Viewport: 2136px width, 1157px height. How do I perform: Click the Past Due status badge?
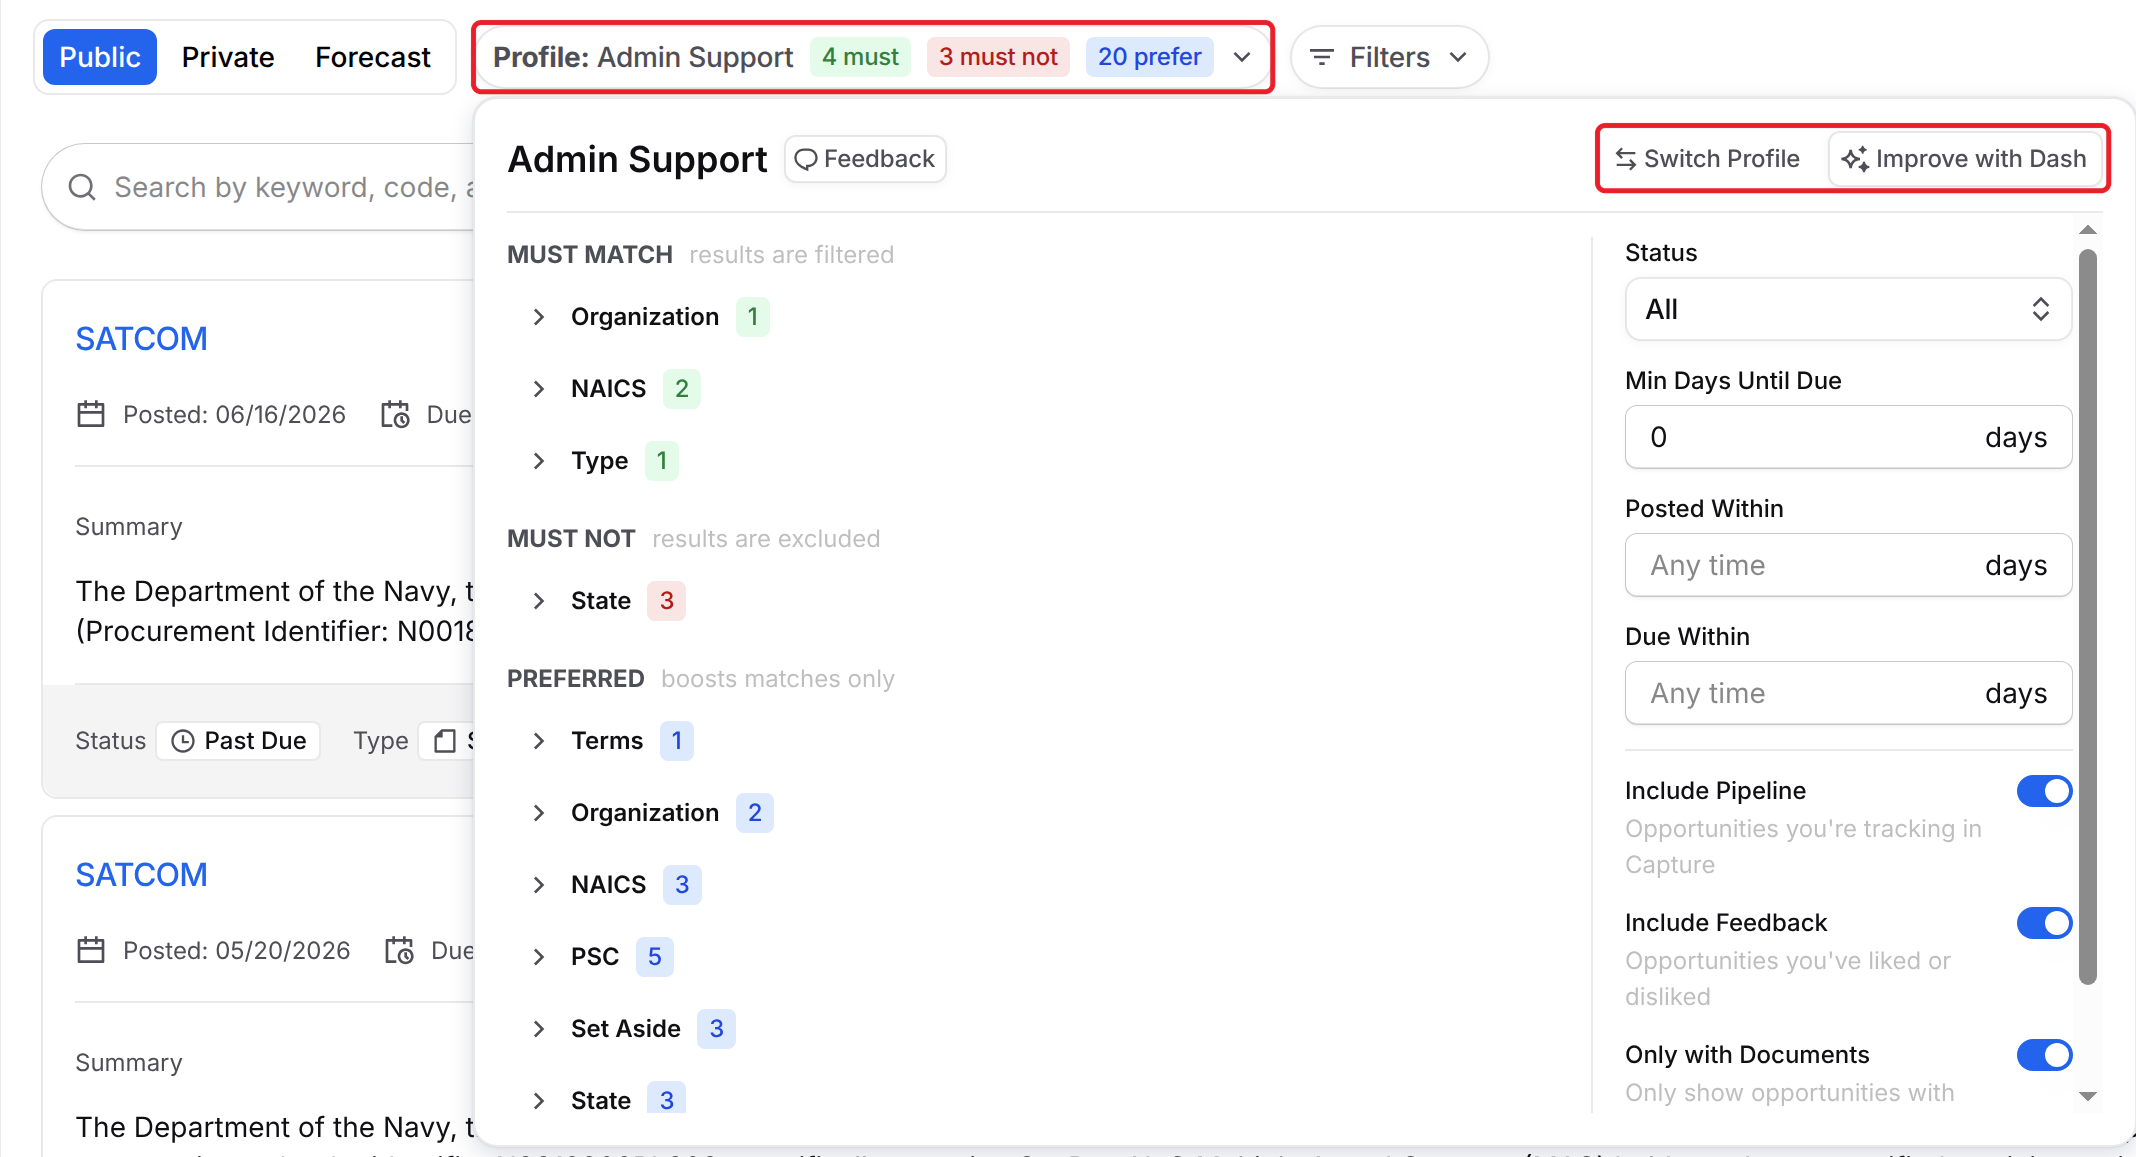tap(238, 741)
